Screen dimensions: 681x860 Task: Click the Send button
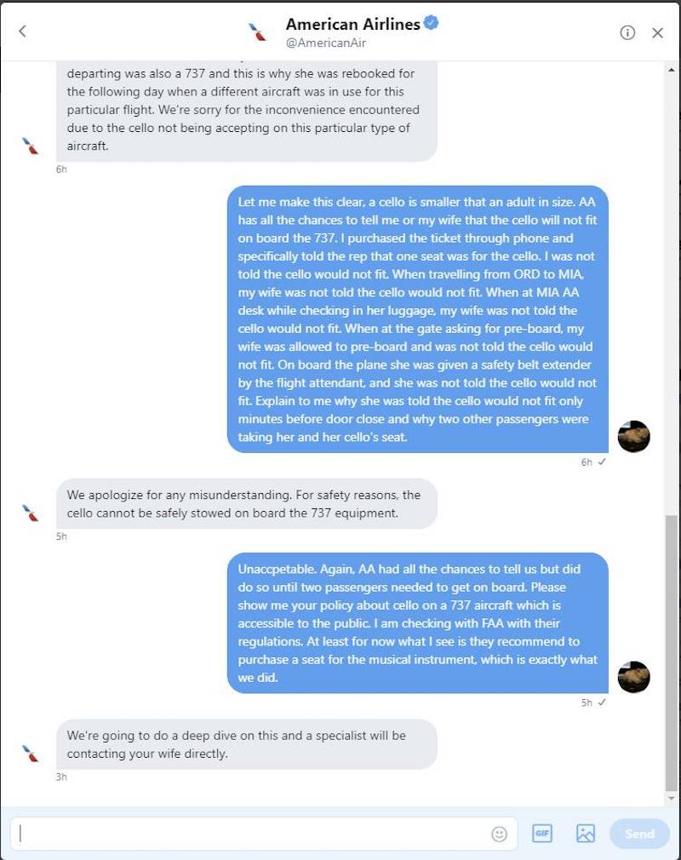click(639, 834)
